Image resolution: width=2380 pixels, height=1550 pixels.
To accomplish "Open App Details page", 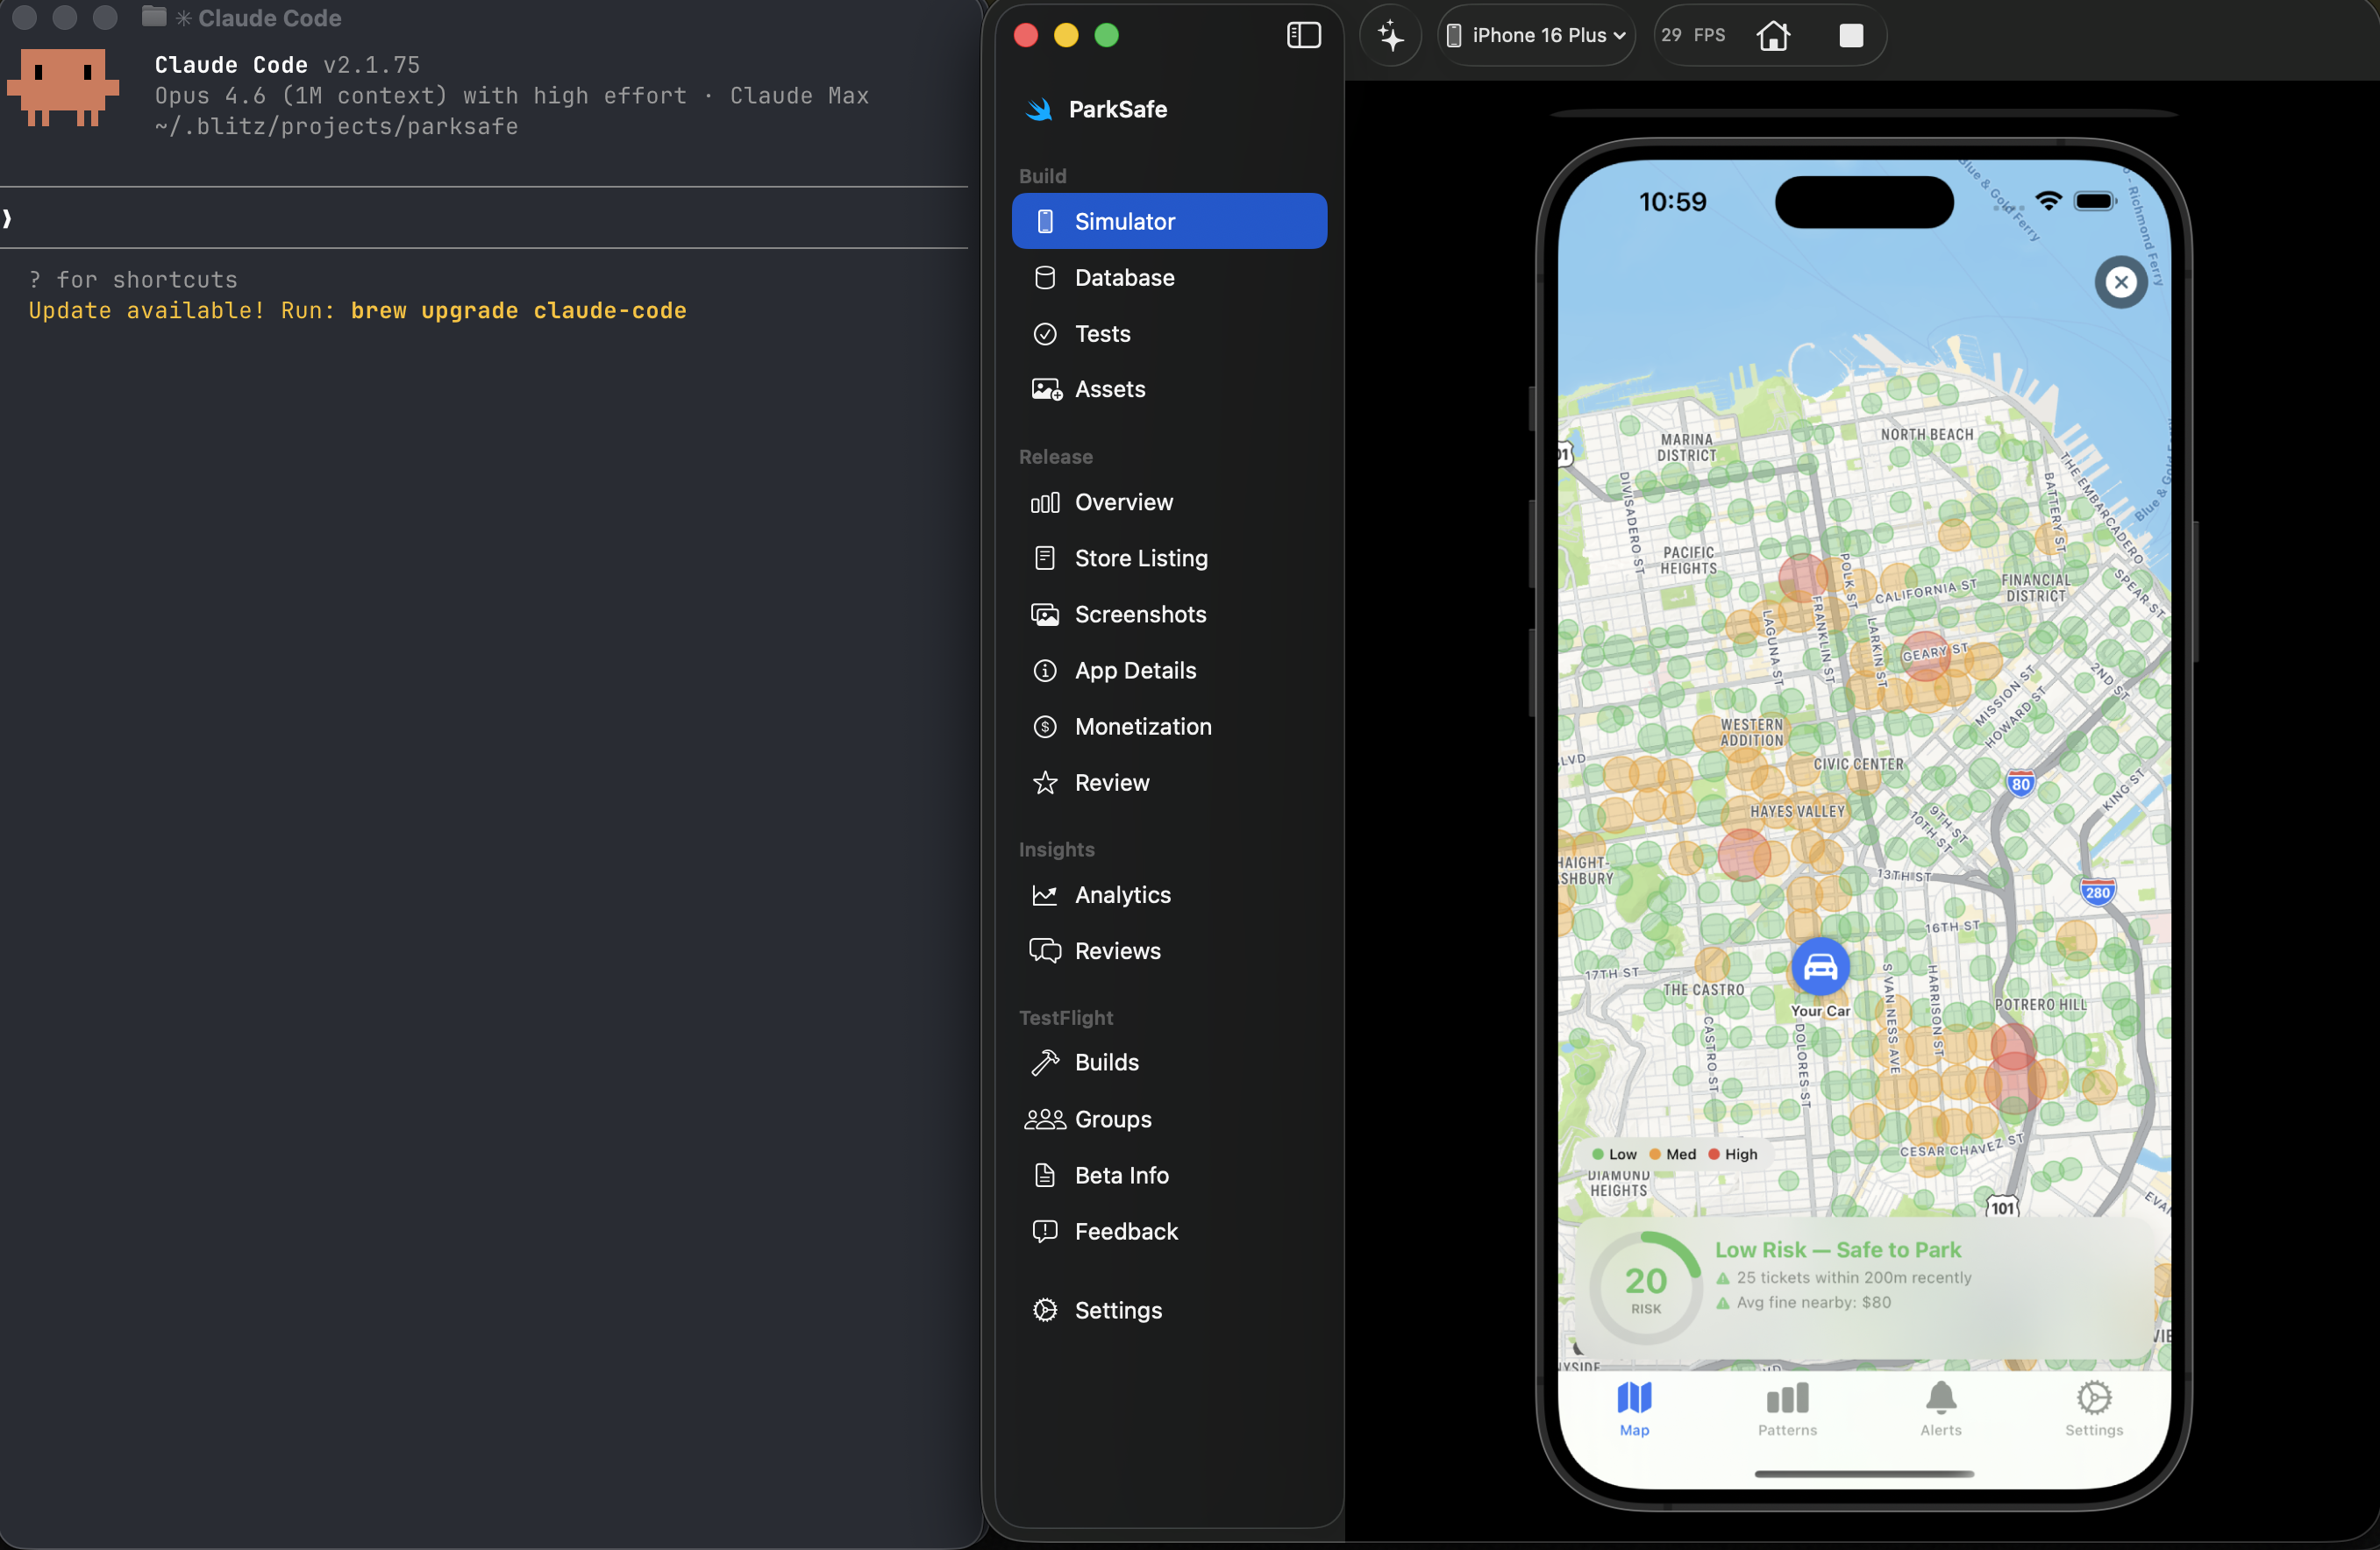I will [1169, 670].
